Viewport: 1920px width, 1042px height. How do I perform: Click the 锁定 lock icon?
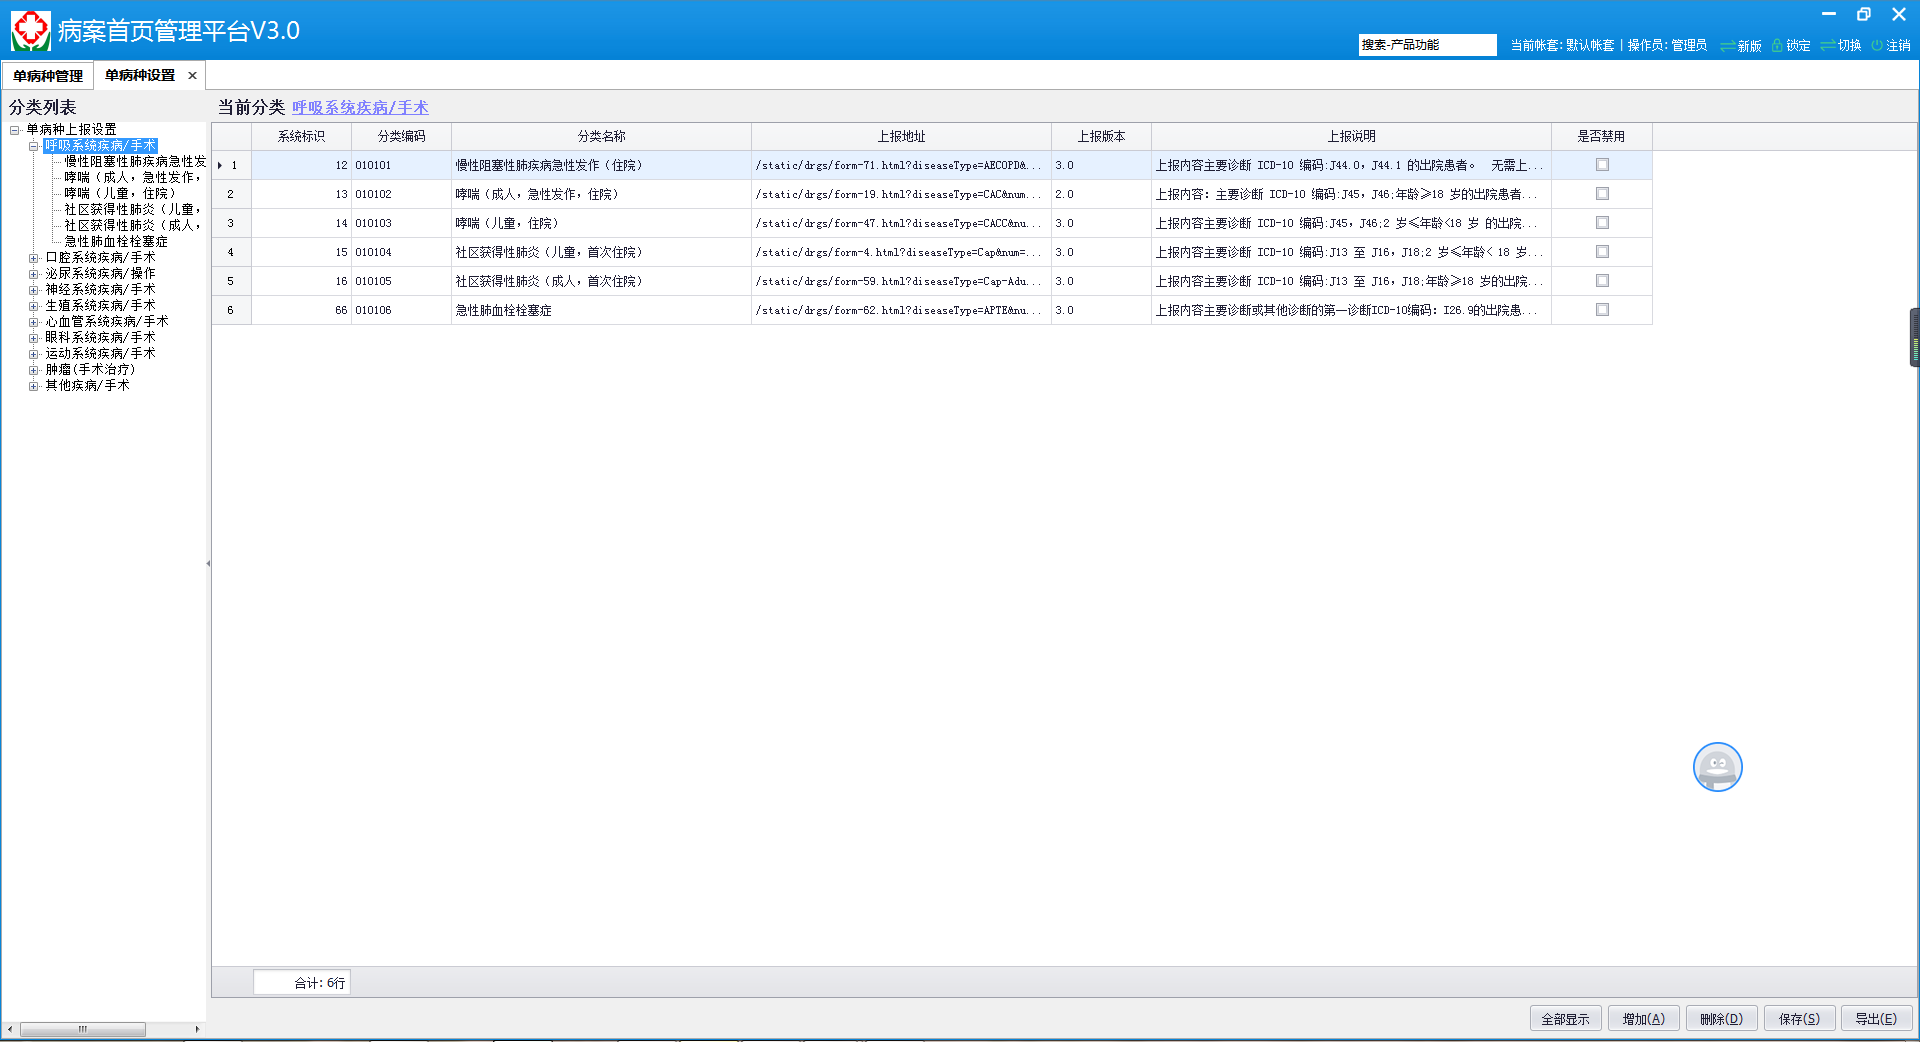click(1777, 46)
